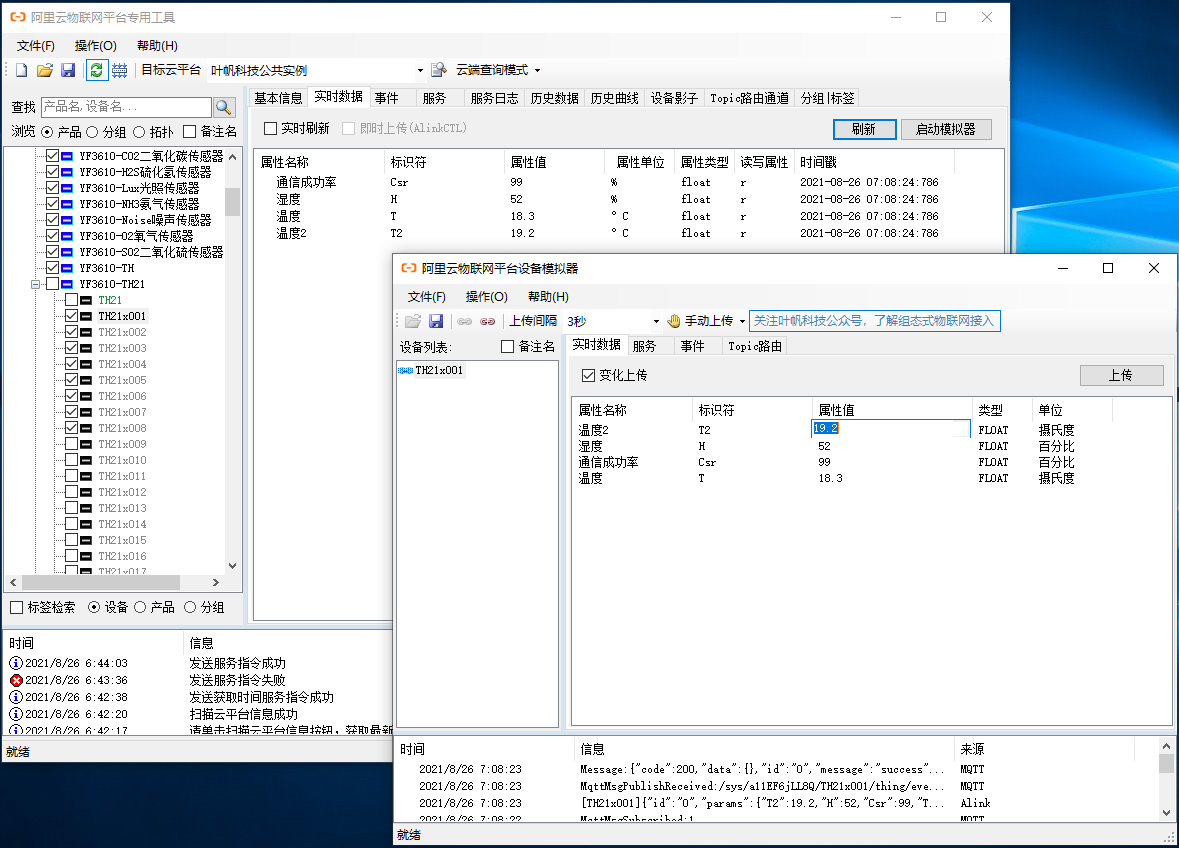Open the 目标云平台 dropdown
This screenshot has width=1179, height=848.
[x=420, y=71]
